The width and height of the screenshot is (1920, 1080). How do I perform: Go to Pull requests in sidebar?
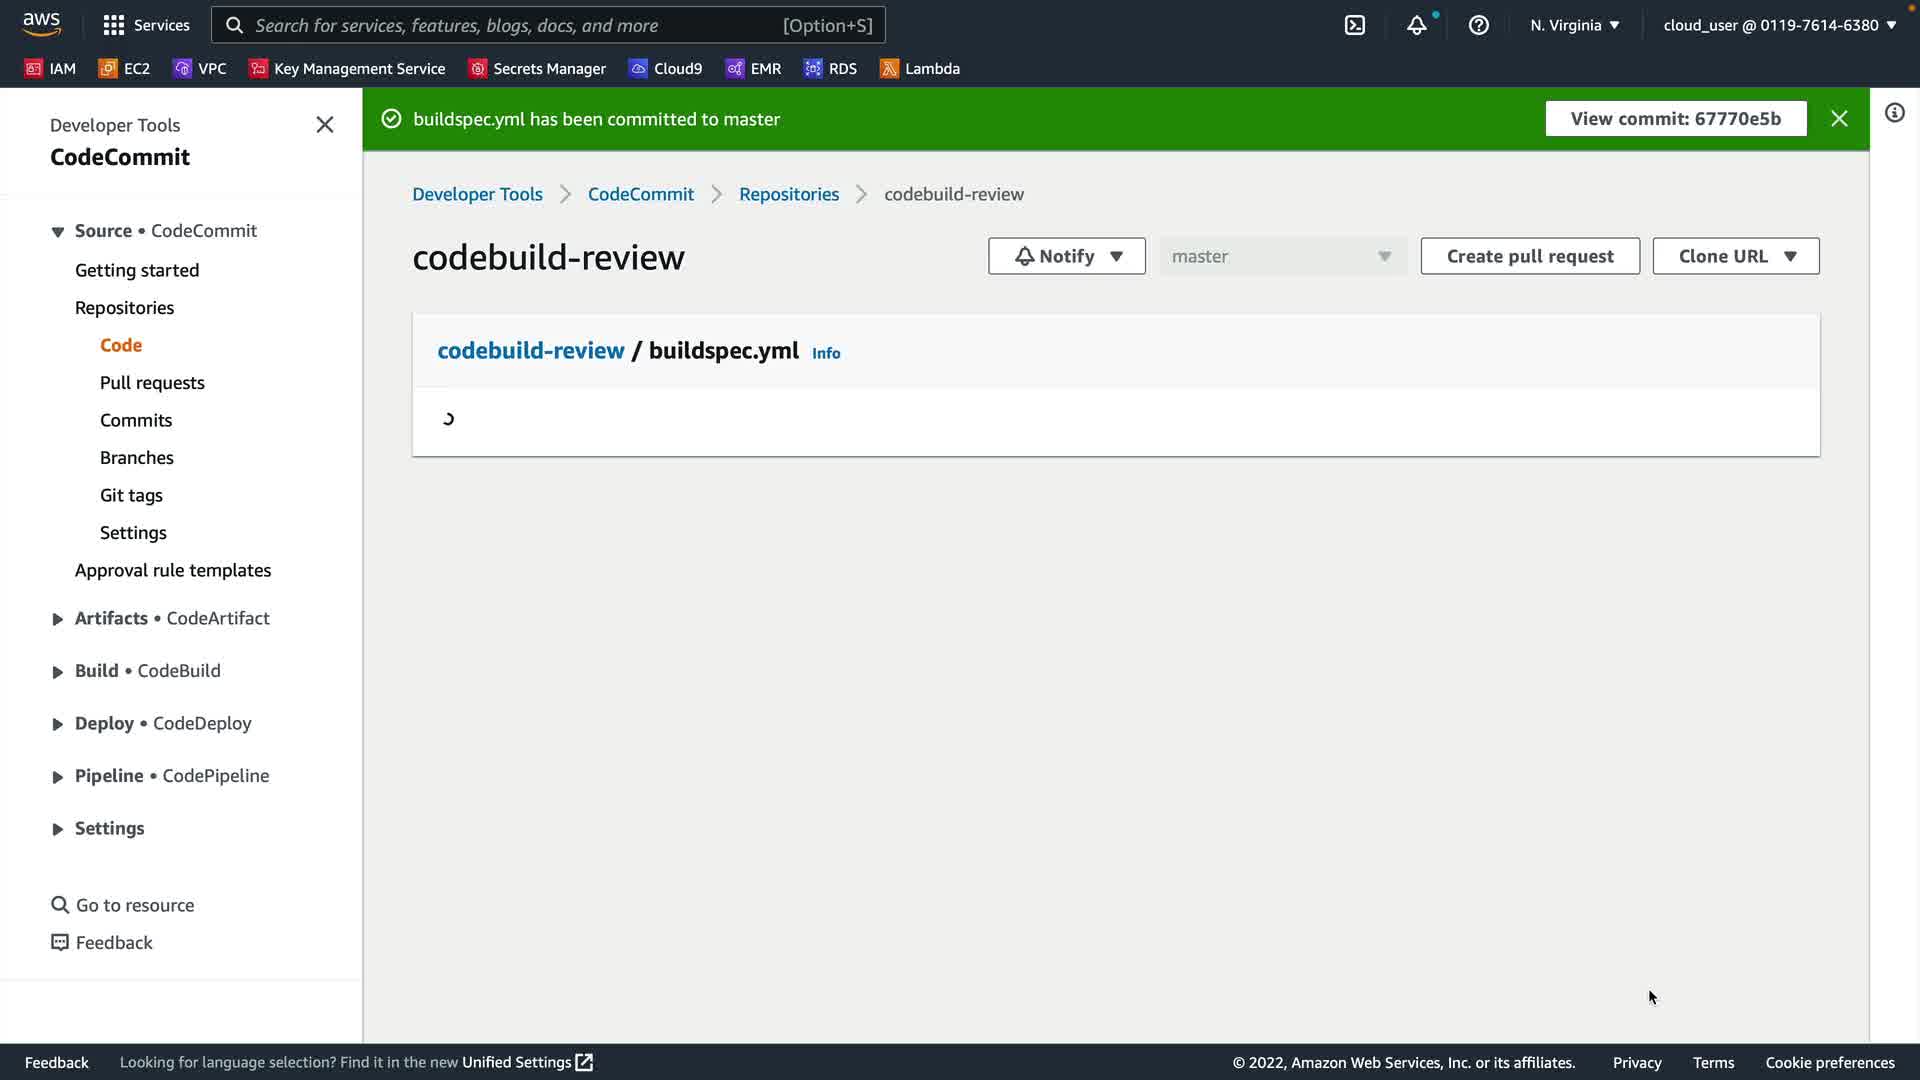pos(152,382)
